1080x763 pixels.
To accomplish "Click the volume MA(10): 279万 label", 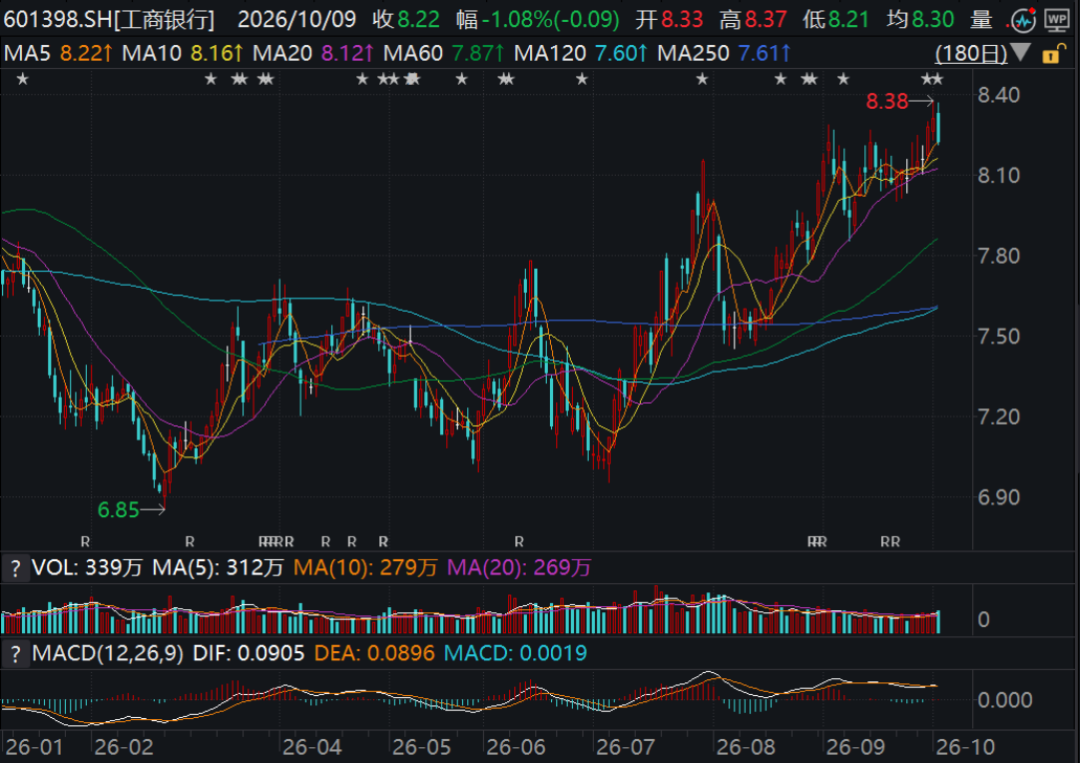I will (365, 568).
